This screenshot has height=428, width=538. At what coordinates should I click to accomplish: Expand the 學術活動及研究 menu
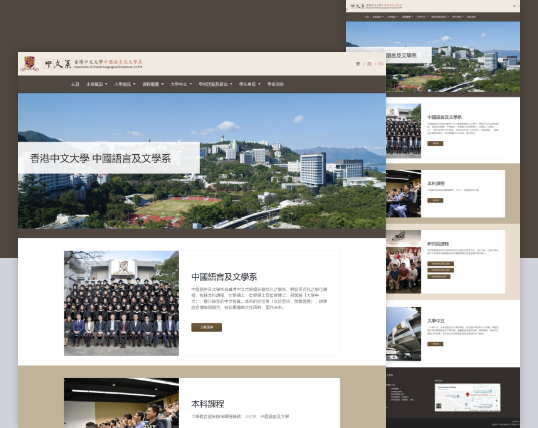click(215, 84)
